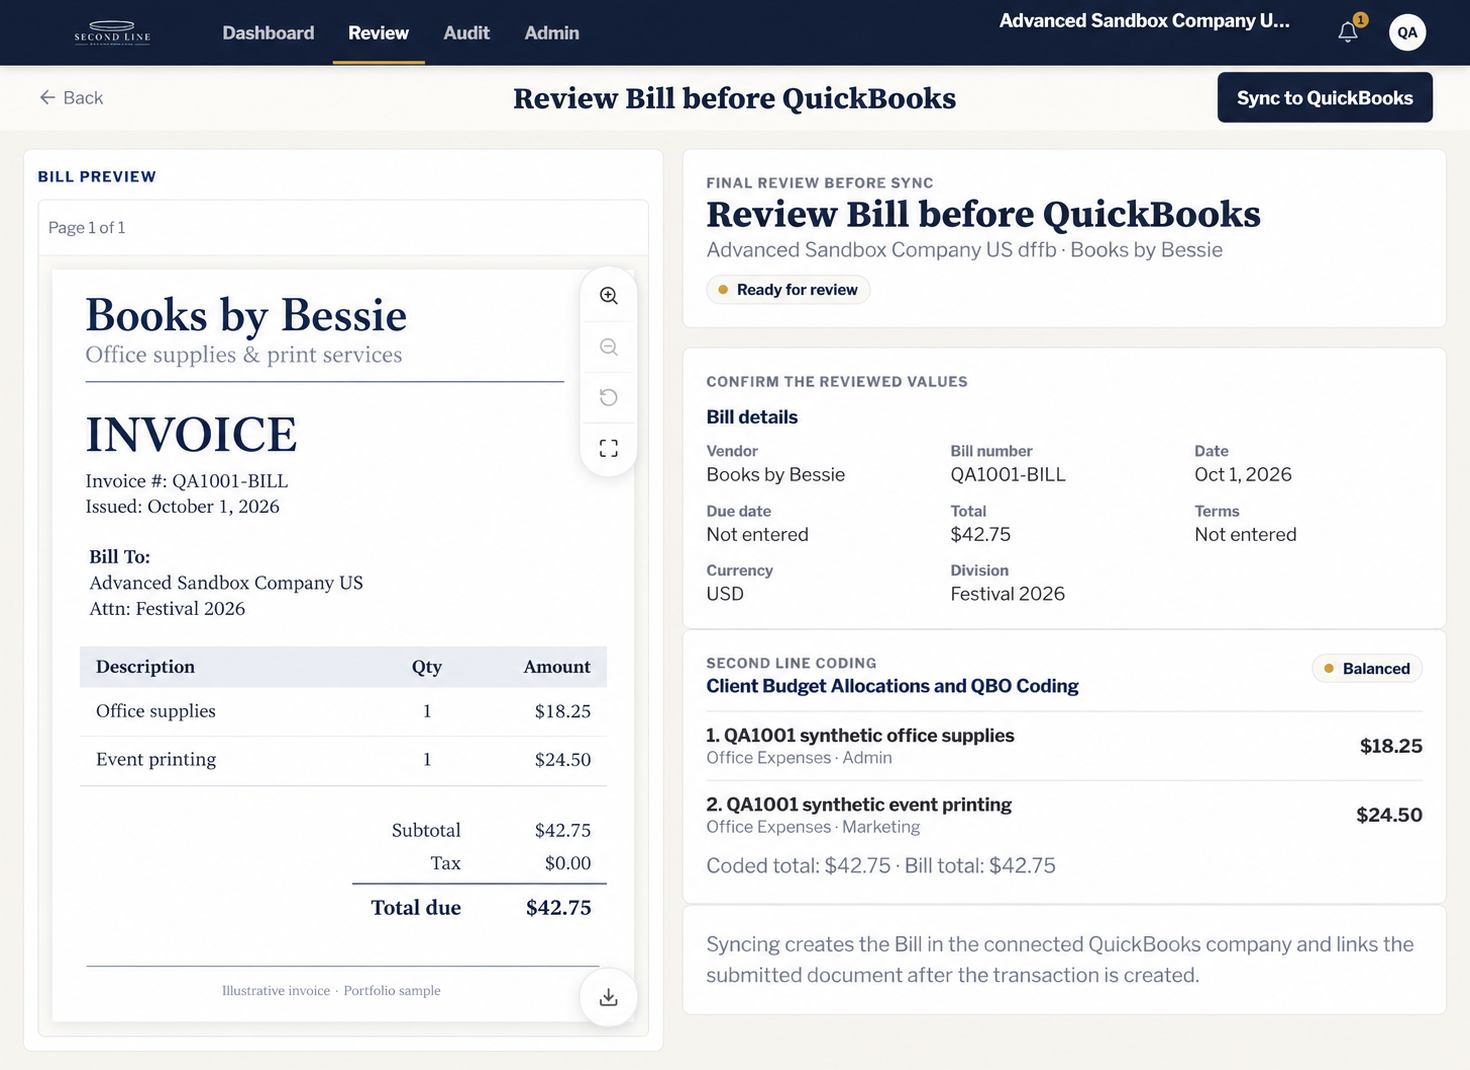Viewport: 1470px width, 1070px height.
Task: Select the QA1001 synthetic event printing line
Action: [1064, 815]
